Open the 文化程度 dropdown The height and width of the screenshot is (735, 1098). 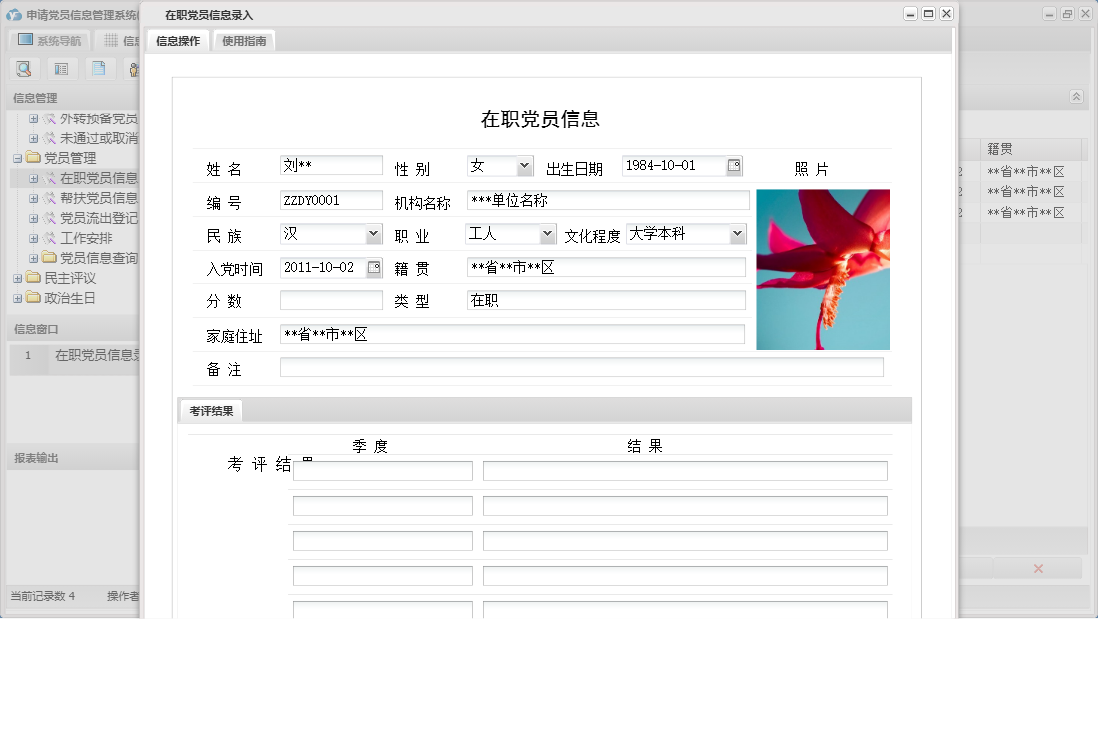(737, 234)
